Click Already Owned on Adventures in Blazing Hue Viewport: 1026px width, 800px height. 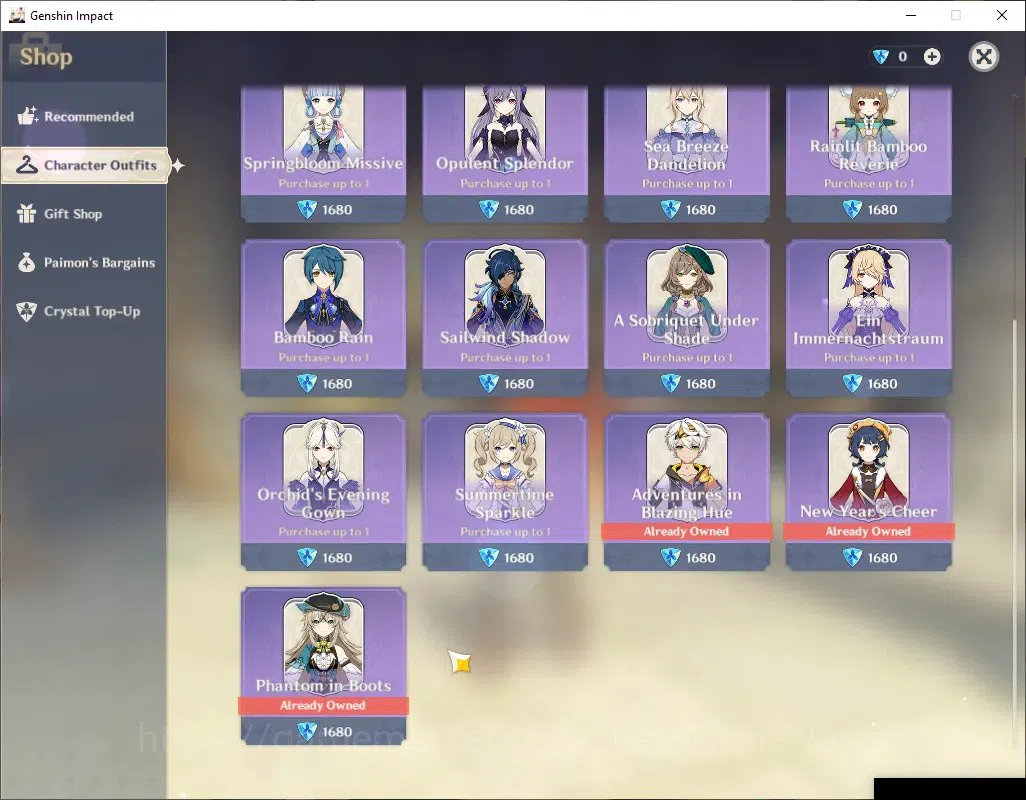coord(686,531)
